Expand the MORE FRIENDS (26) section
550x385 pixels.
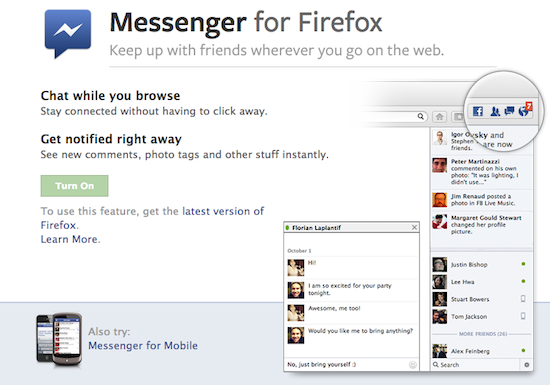483,334
